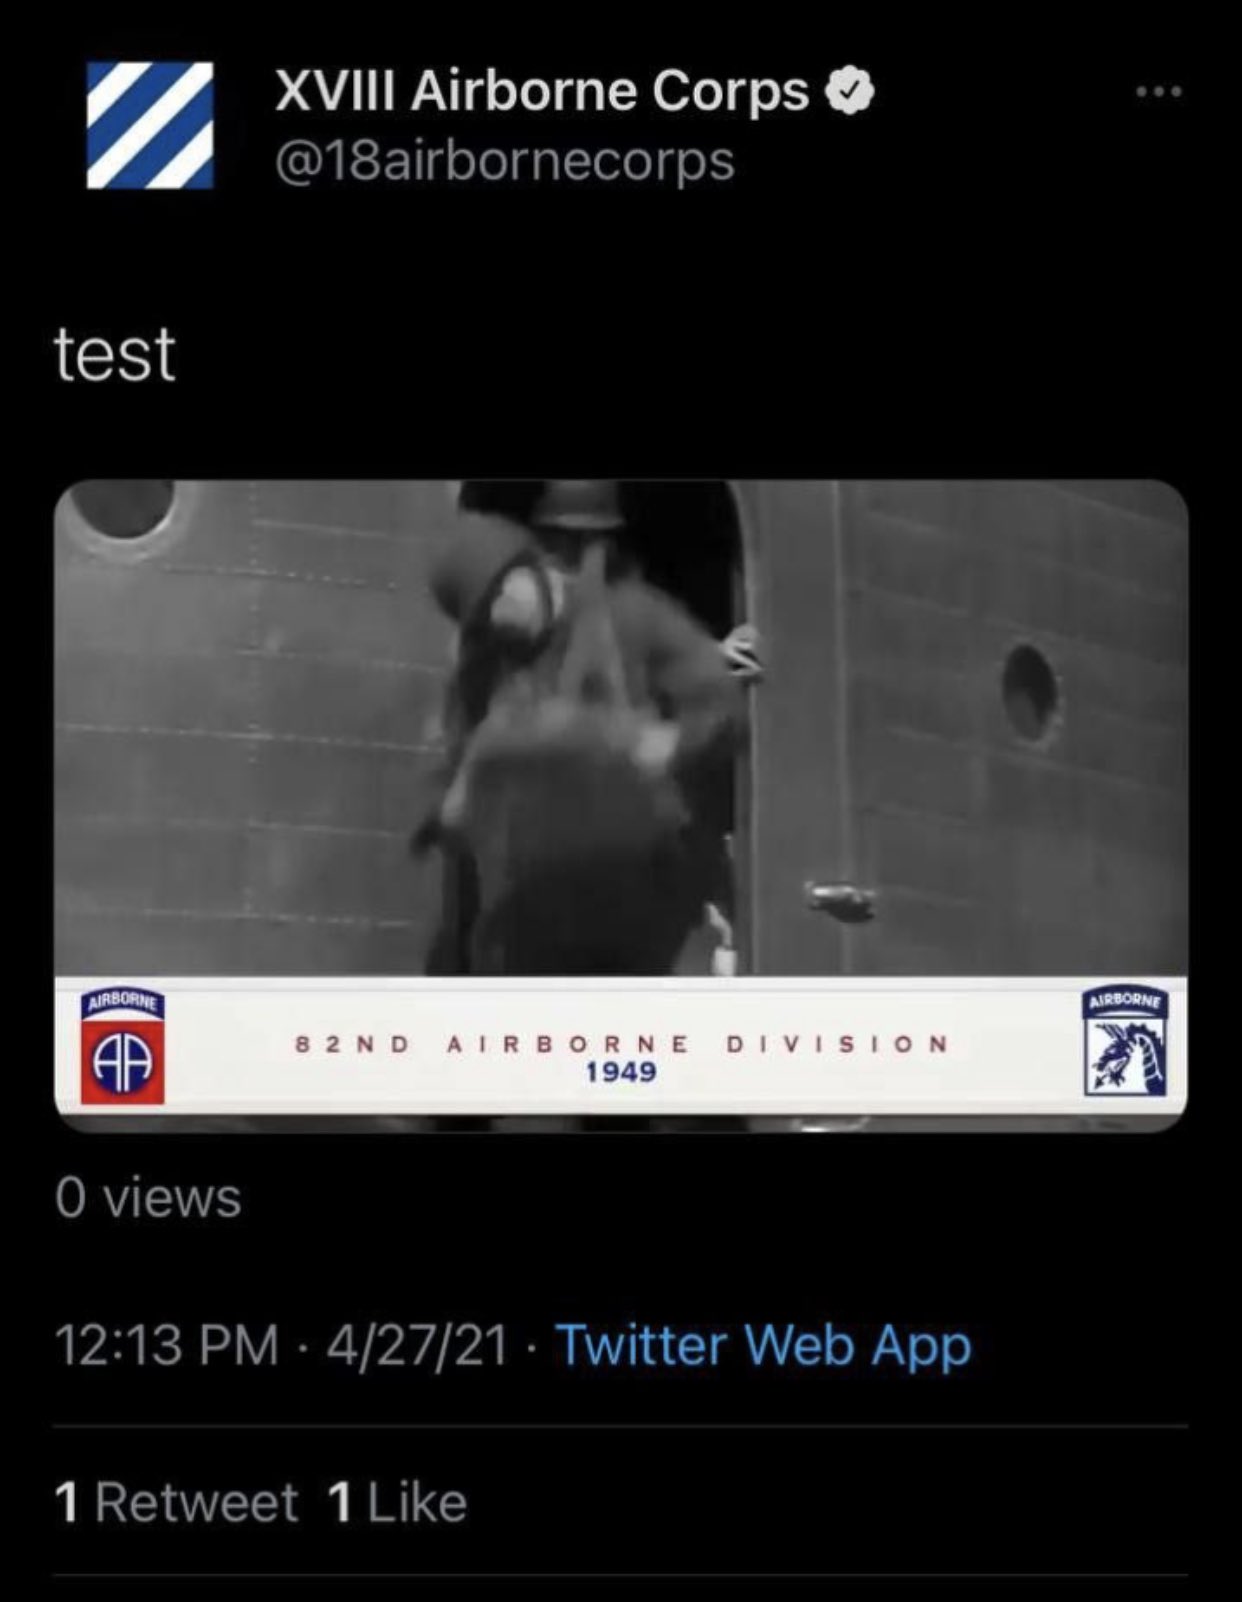This screenshot has height=1602, width=1242.
Task: Click the aircraft door handle in video
Action: (x=840, y=897)
